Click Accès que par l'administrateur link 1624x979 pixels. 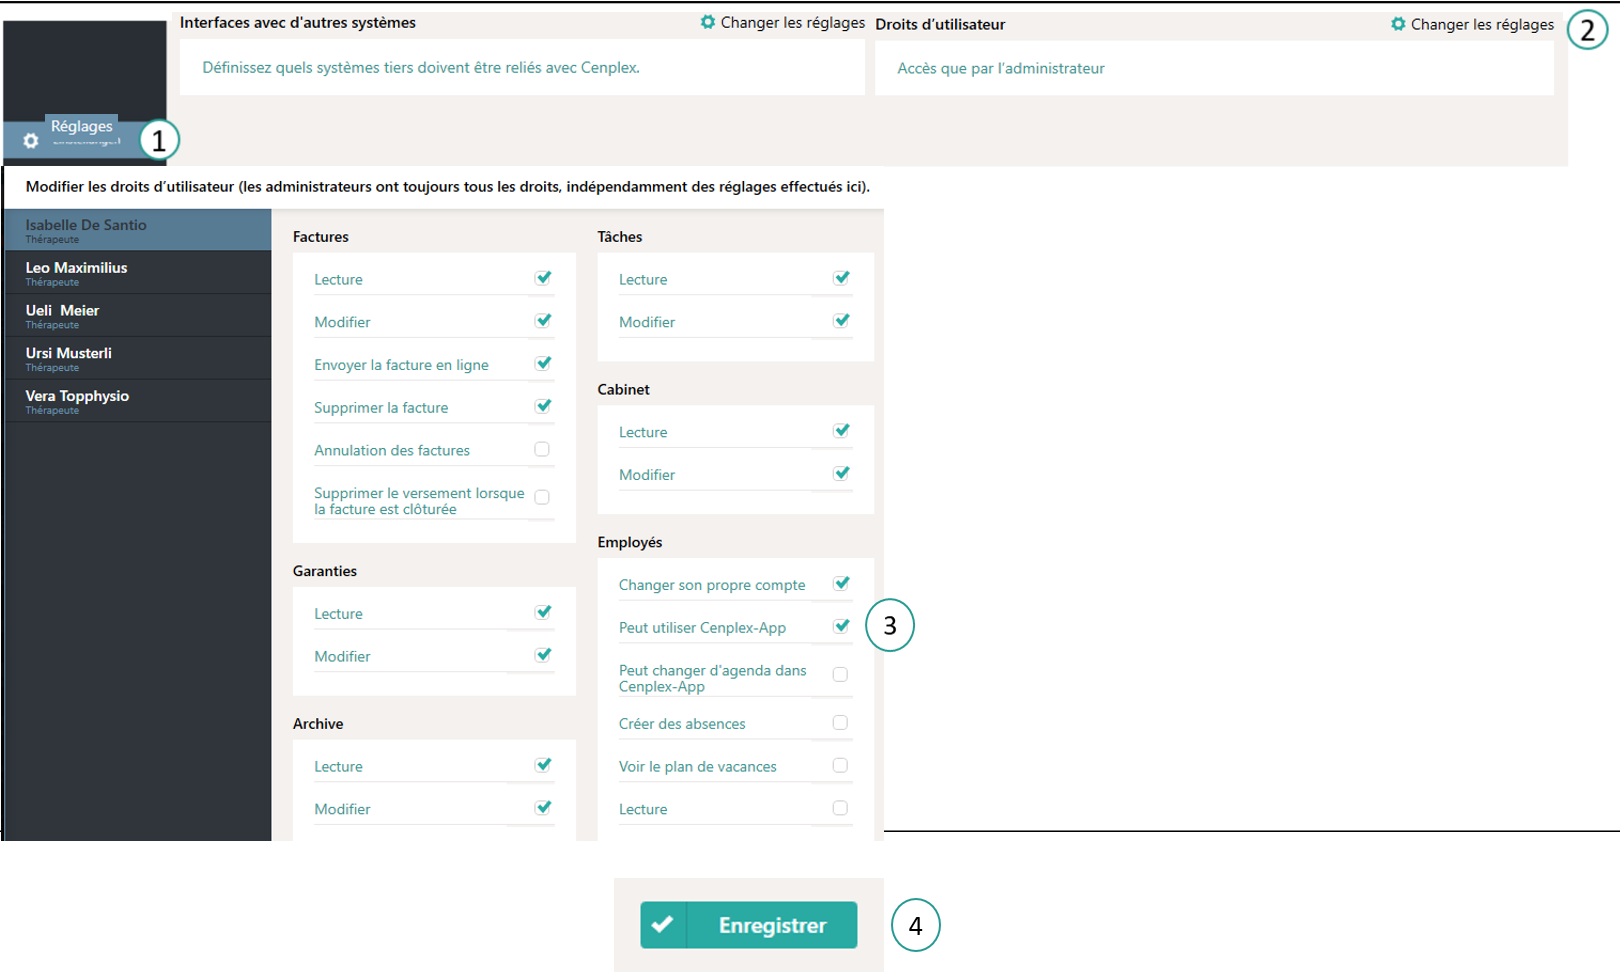(1000, 69)
